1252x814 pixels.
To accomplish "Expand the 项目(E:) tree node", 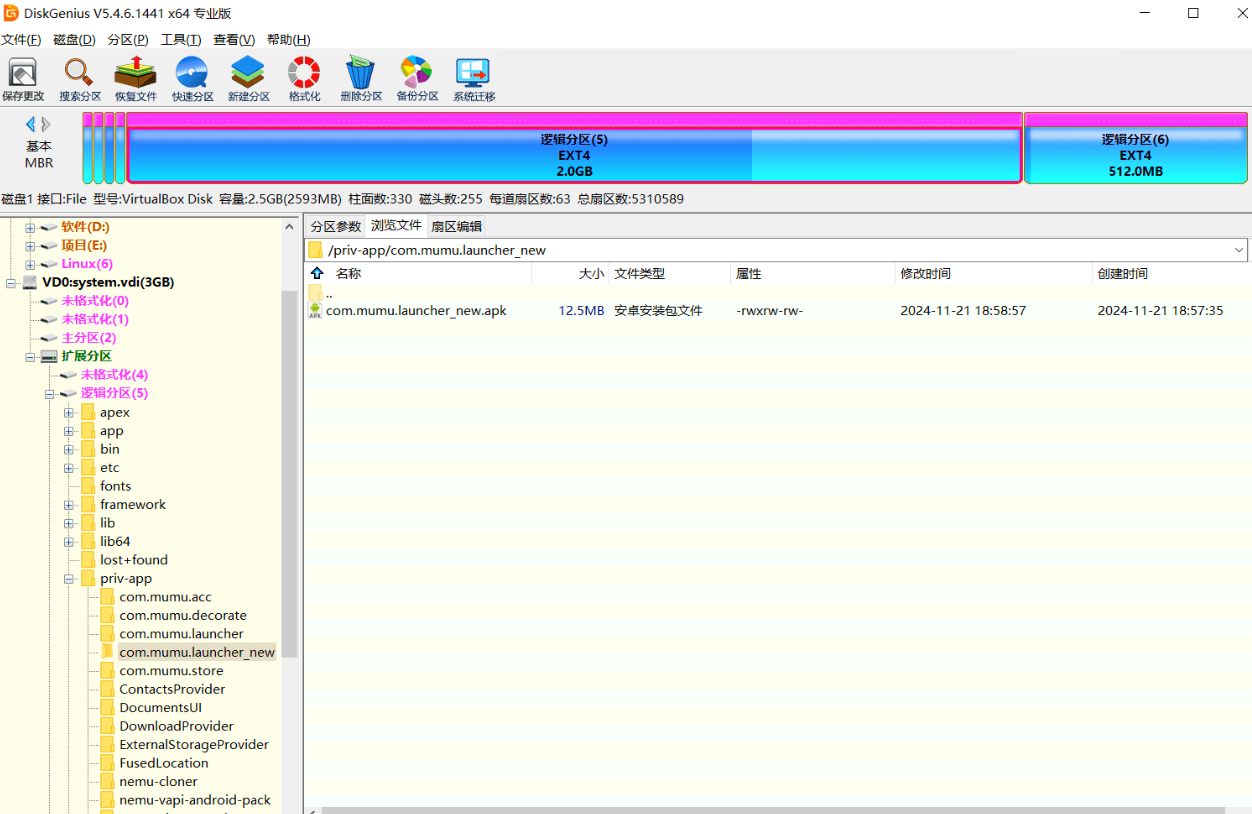I will point(30,245).
